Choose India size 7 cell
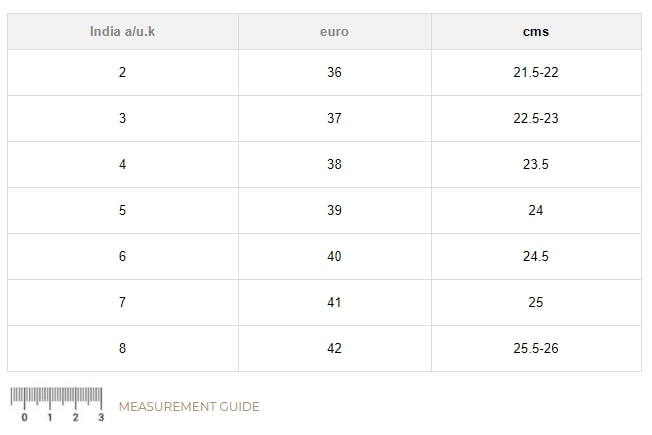Screen dimensions: 652x435 [123, 302]
